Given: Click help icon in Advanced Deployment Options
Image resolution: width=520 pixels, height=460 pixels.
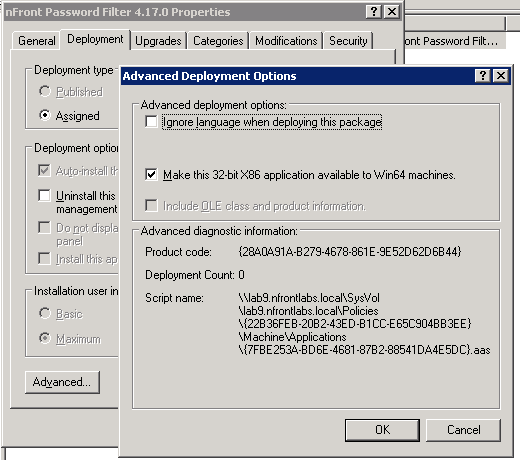Looking at the screenshot, I should (483, 76).
